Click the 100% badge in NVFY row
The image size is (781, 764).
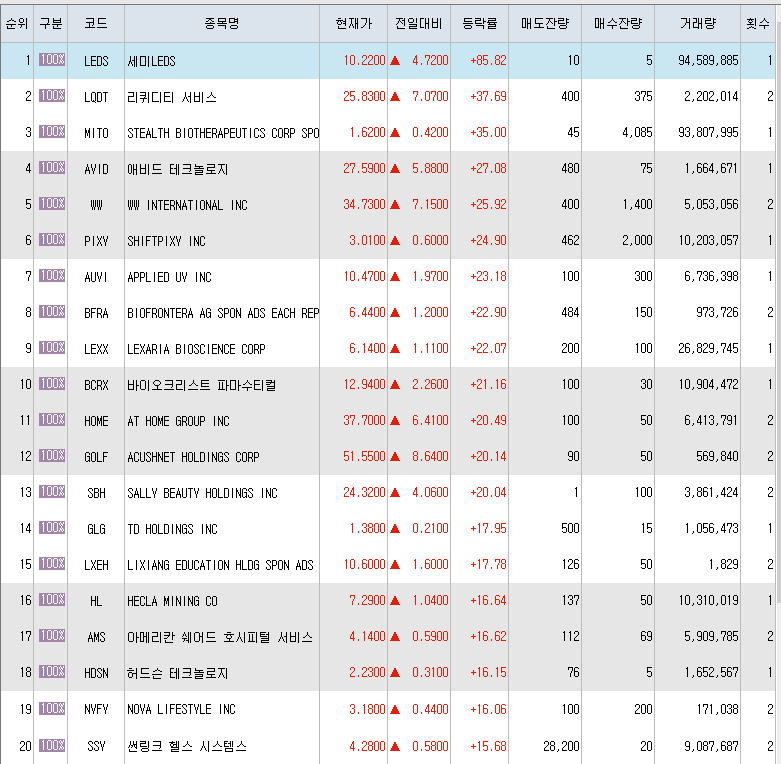(x=52, y=708)
